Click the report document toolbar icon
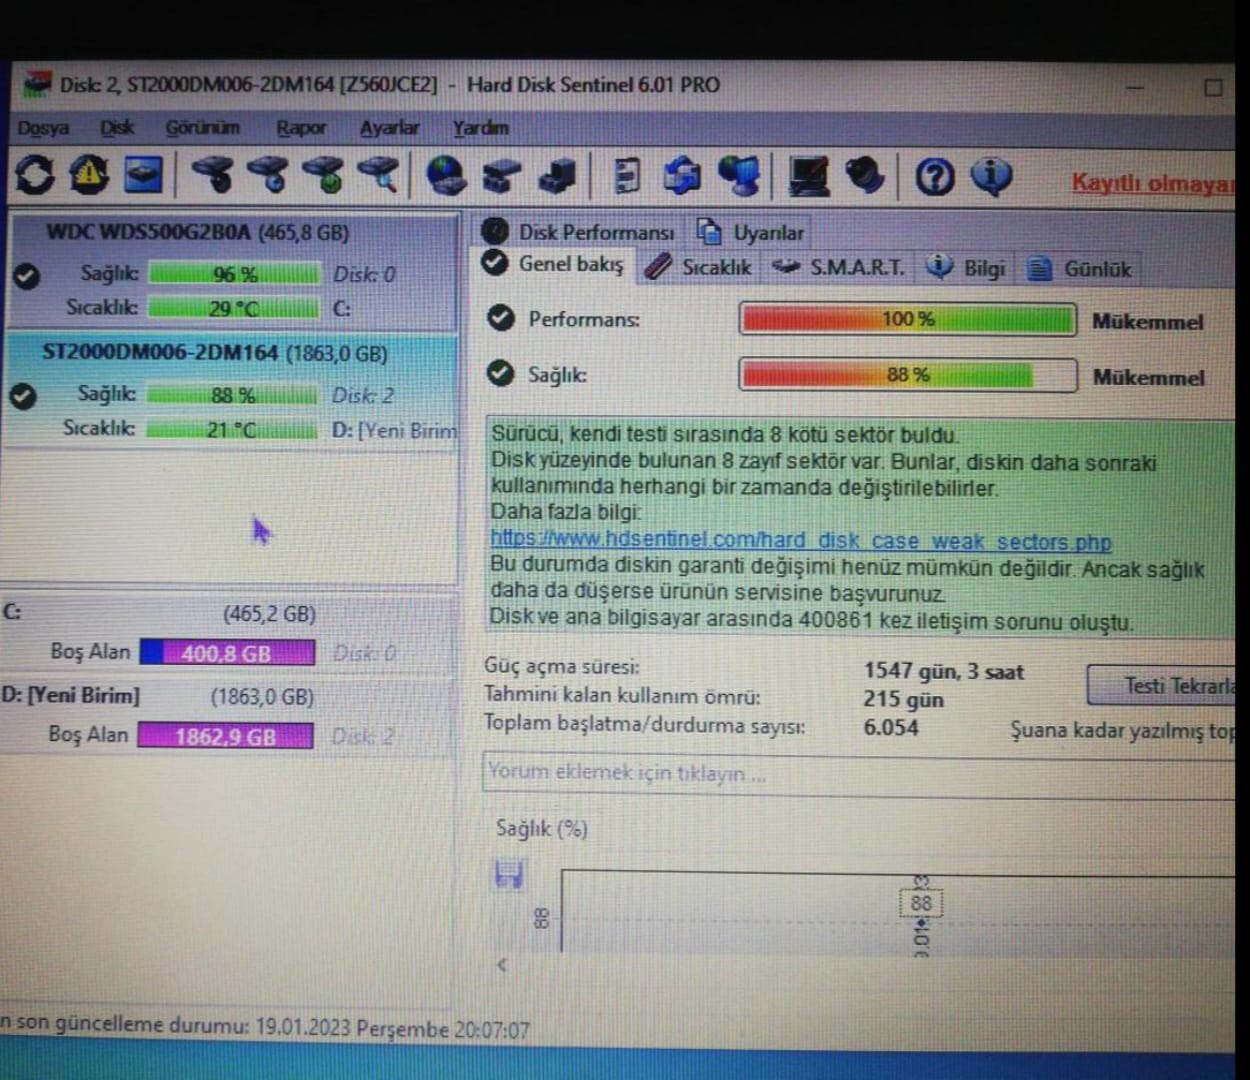1250x1080 pixels. tap(627, 176)
